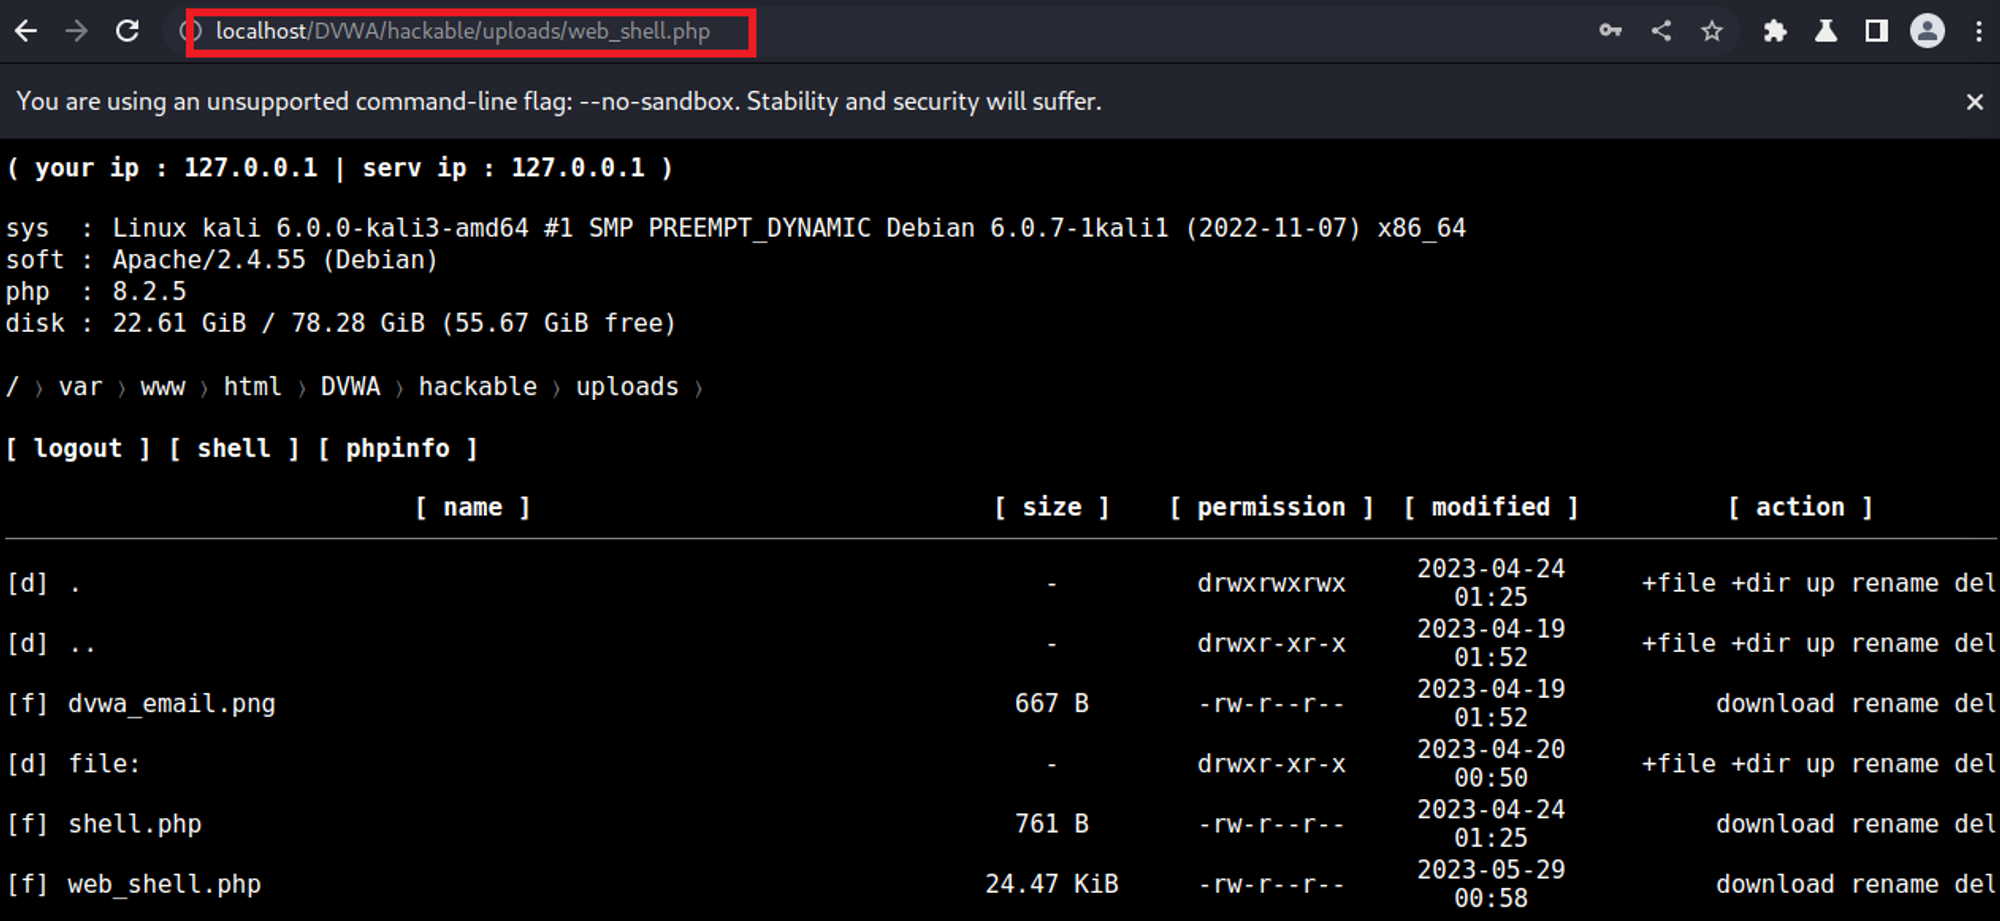The image size is (2000, 921).
Task: Open Chrome's three-dot menu
Action: coord(1979,31)
